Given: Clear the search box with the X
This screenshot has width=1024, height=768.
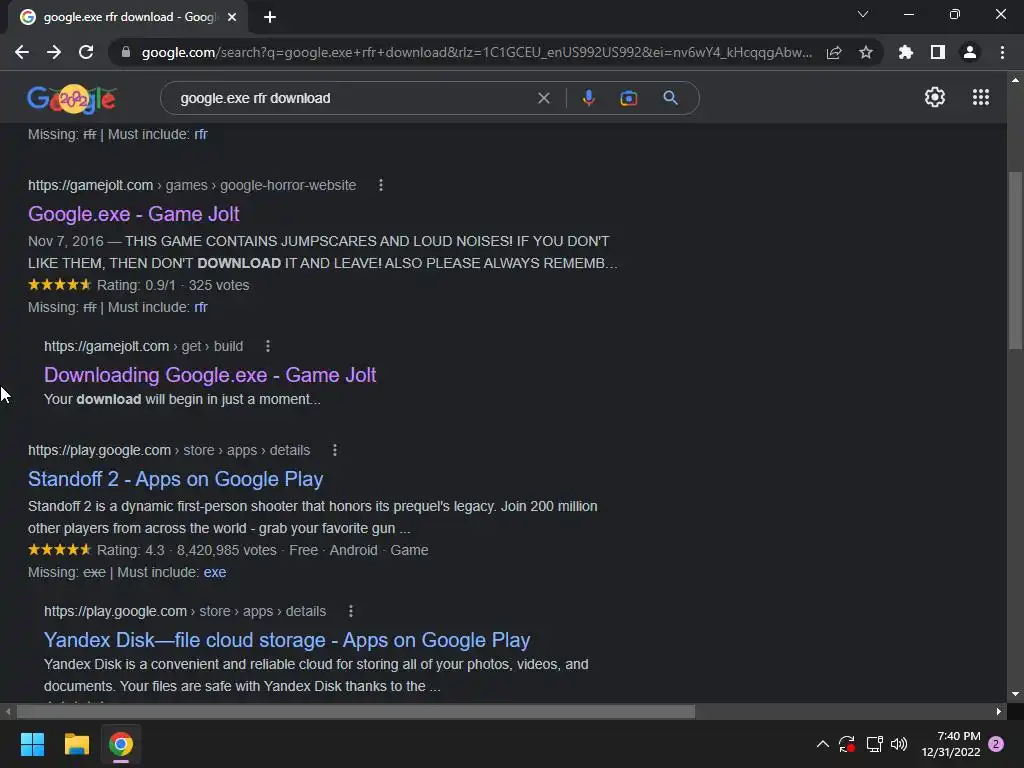Looking at the screenshot, I should tap(543, 98).
